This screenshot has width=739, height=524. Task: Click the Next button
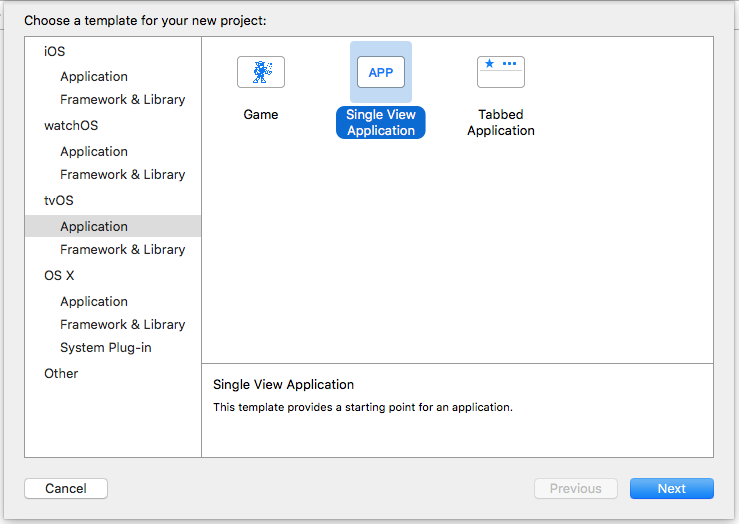pyautogui.click(x=672, y=489)
